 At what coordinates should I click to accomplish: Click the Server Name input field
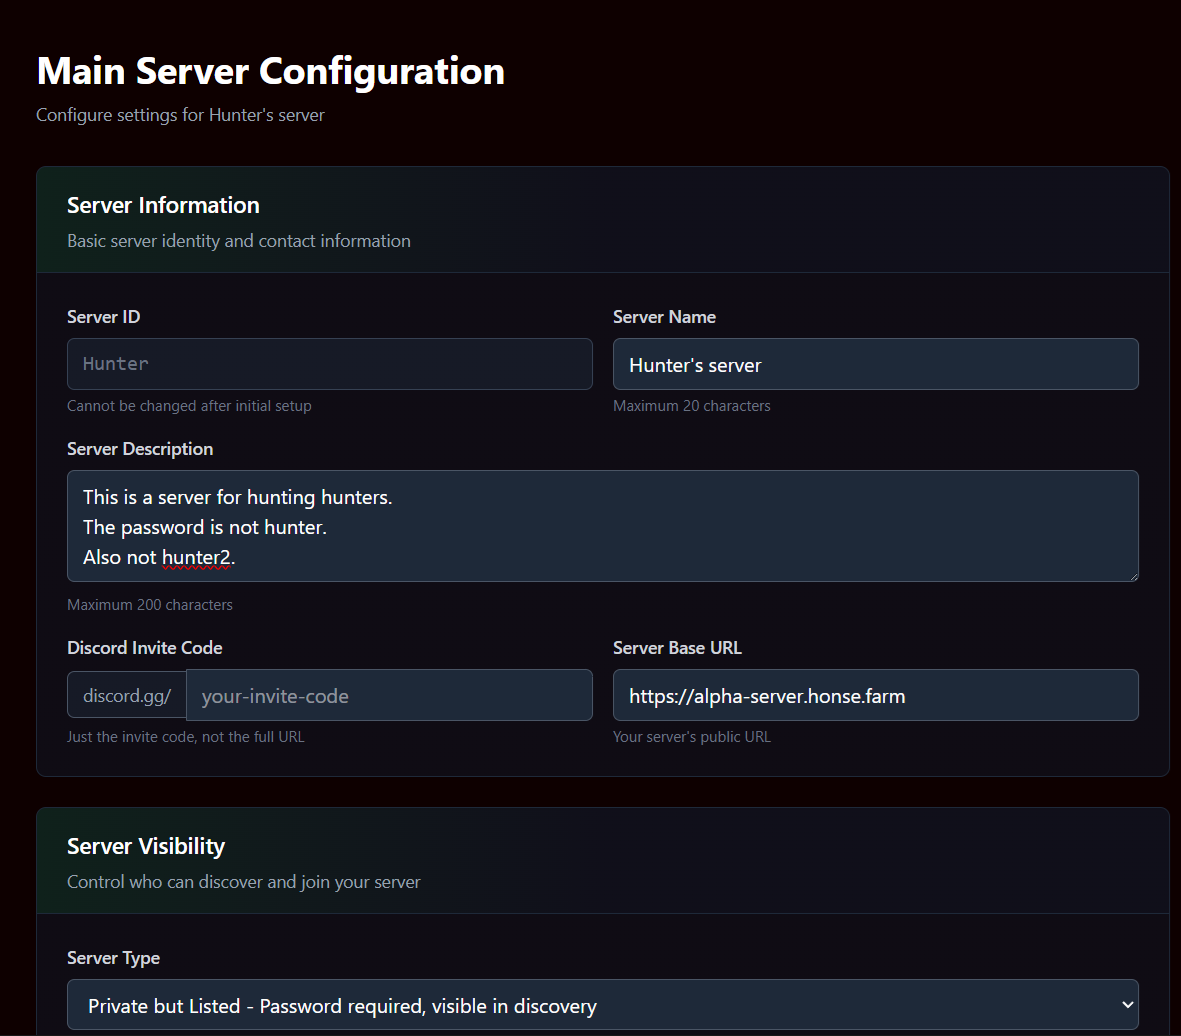[875, 363]
